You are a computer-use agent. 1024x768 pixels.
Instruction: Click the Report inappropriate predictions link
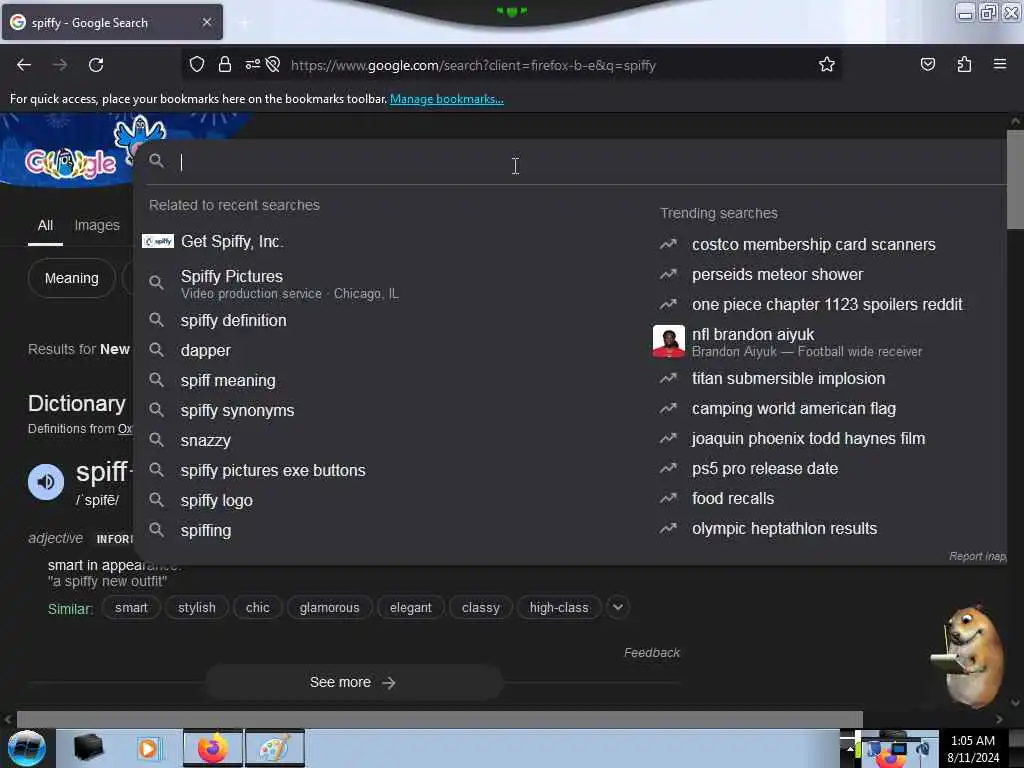(978, 556)
